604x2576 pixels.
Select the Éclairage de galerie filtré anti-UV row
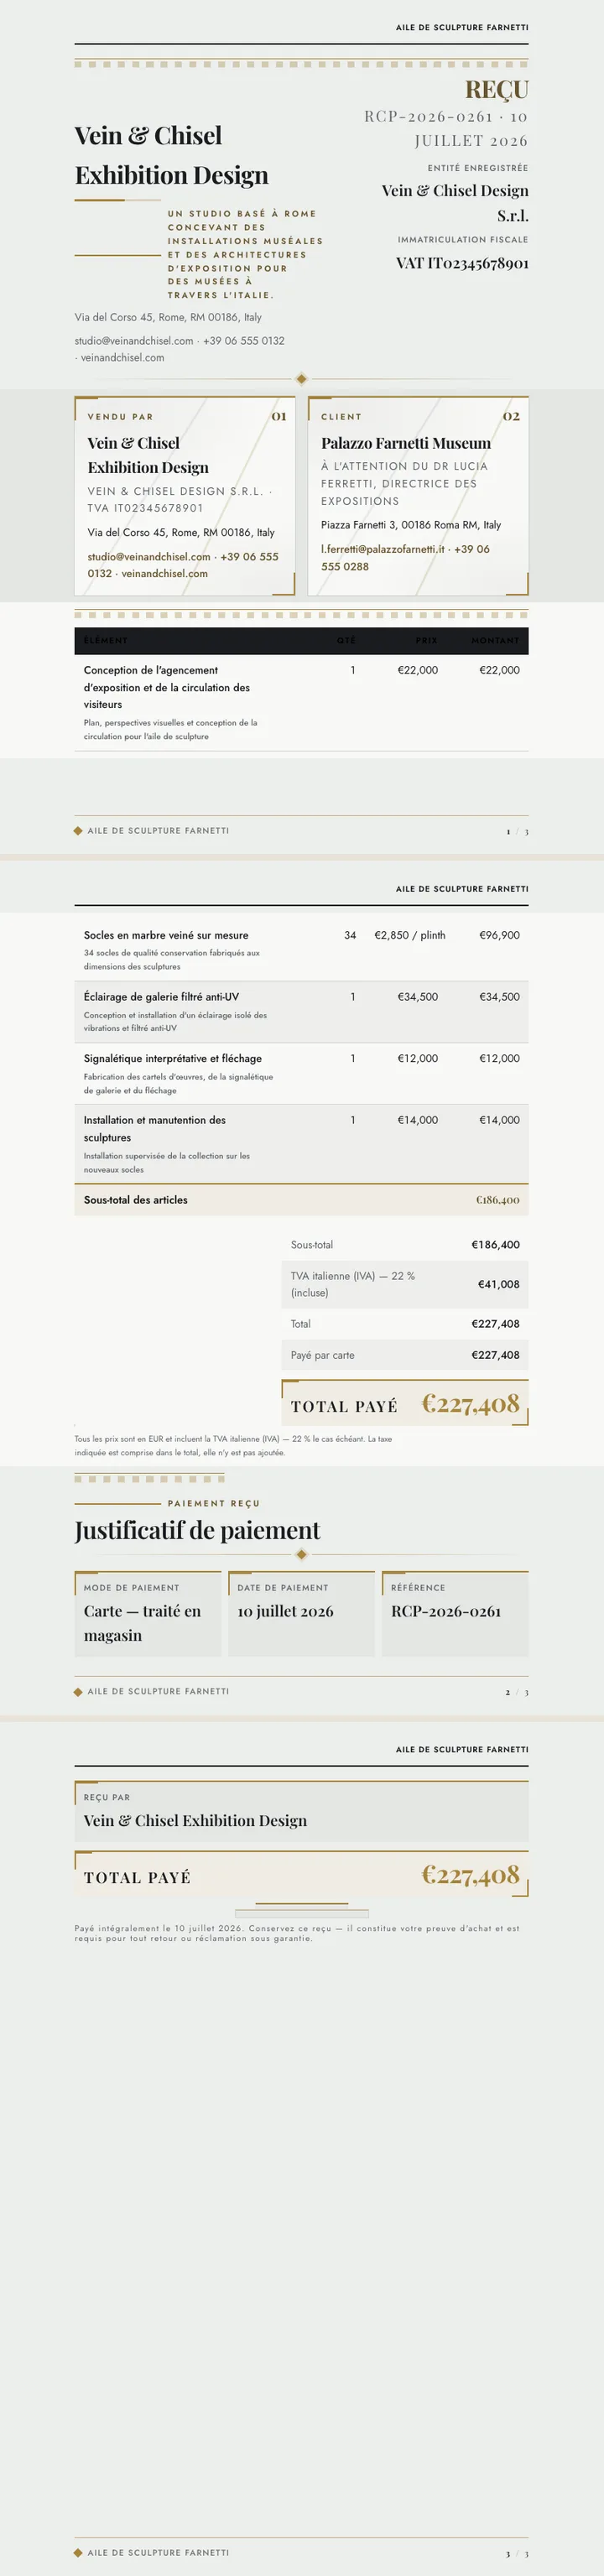[x=301, y=1012]
